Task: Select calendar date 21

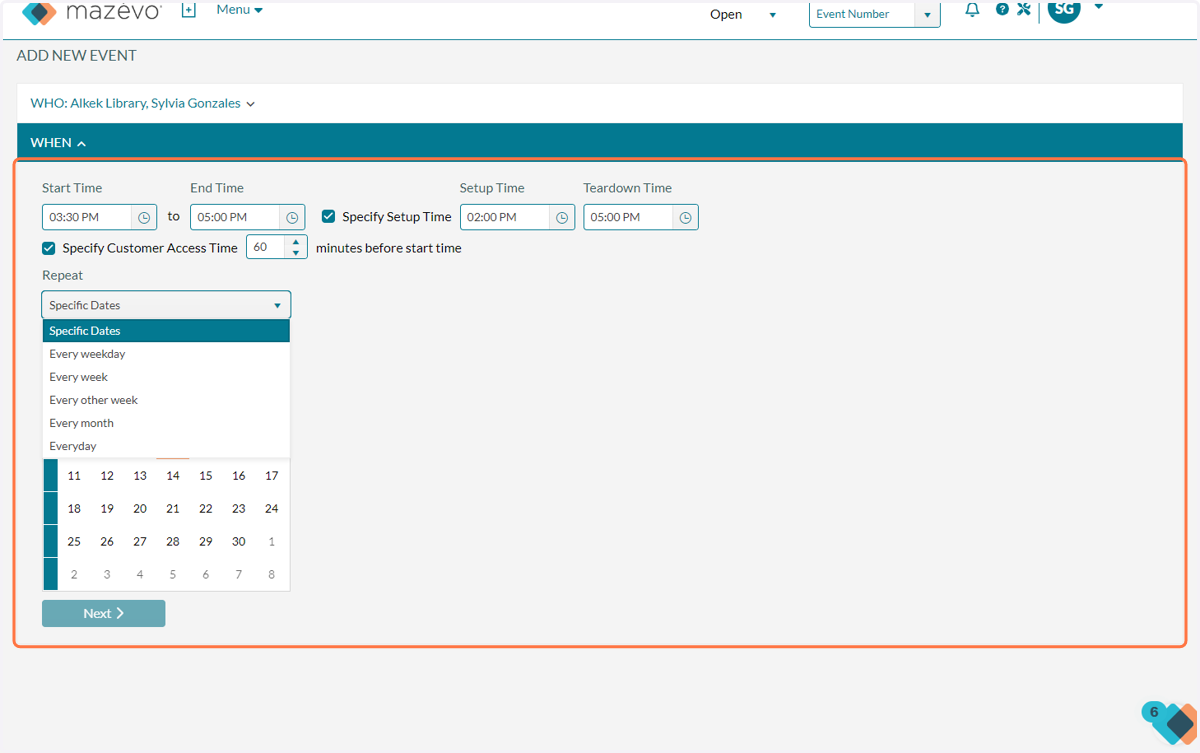Action: pyautogui.click(x=173, y=509)
